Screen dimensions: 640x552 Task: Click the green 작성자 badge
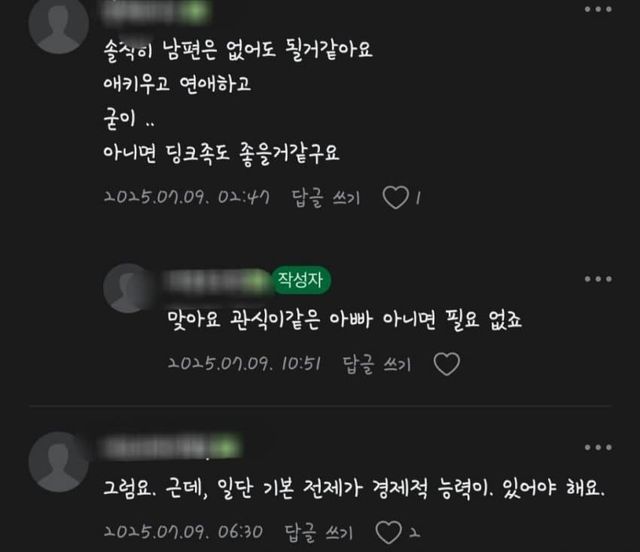301,280
